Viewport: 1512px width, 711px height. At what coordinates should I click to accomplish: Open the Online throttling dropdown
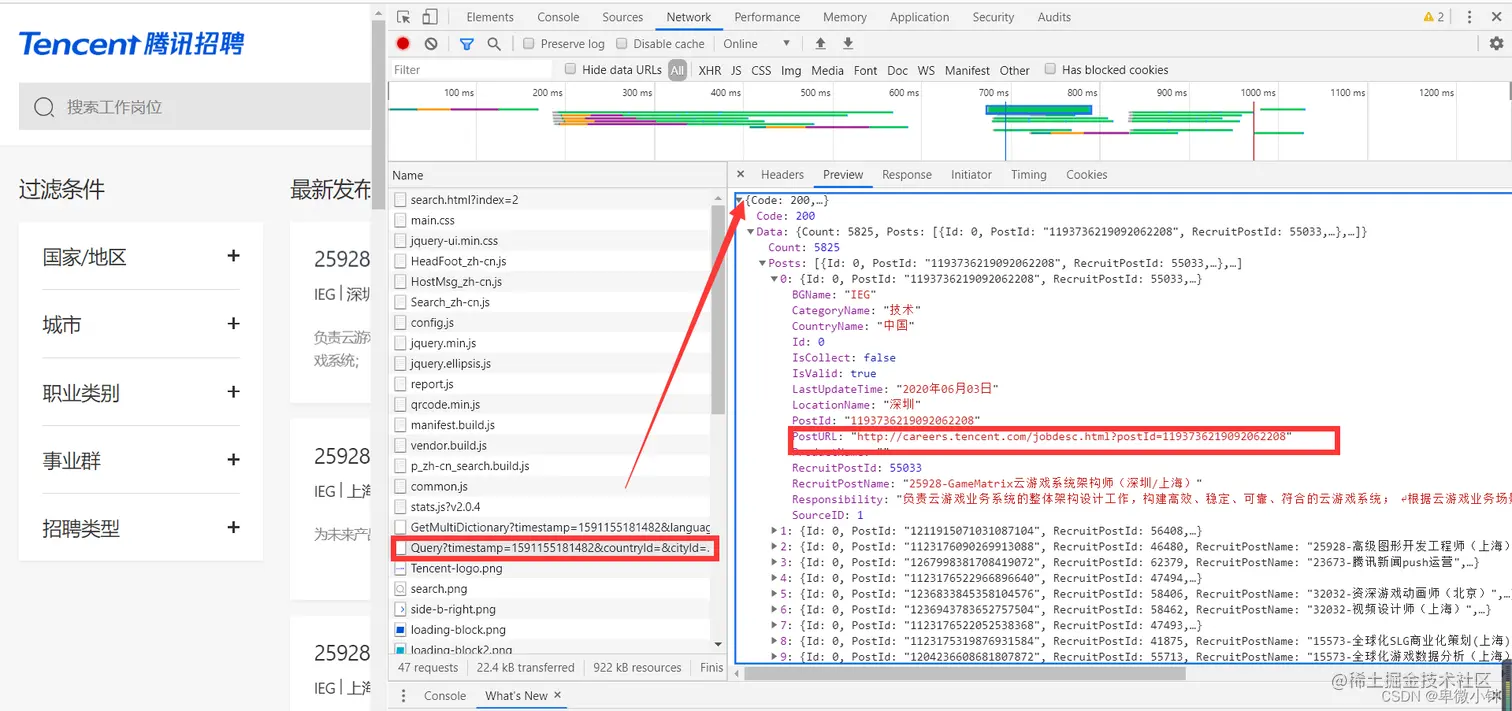click(x=757, y=44)
